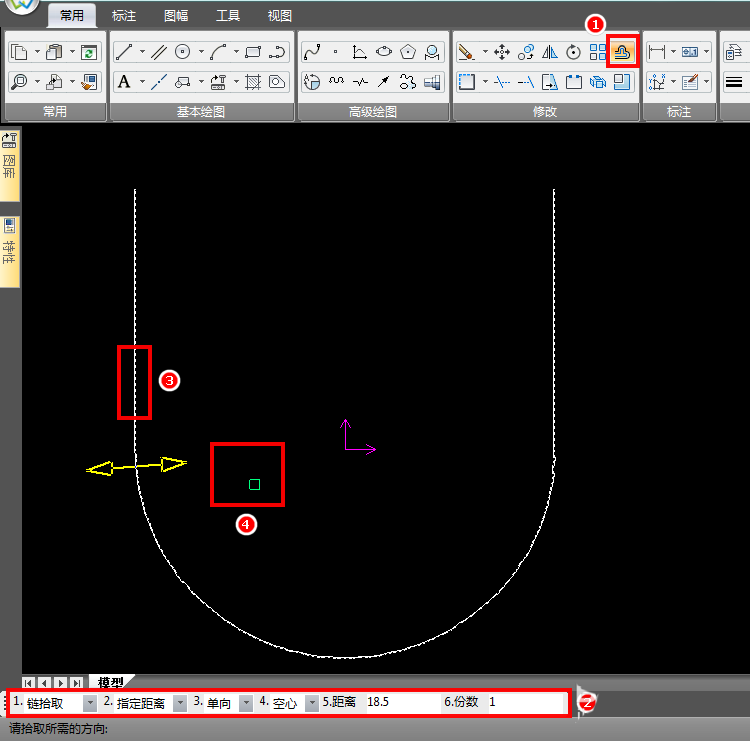The height and width of the screenshot is (741, 750).
Task: Select the Block (3D boxes) tool
Action: point(597,82)
